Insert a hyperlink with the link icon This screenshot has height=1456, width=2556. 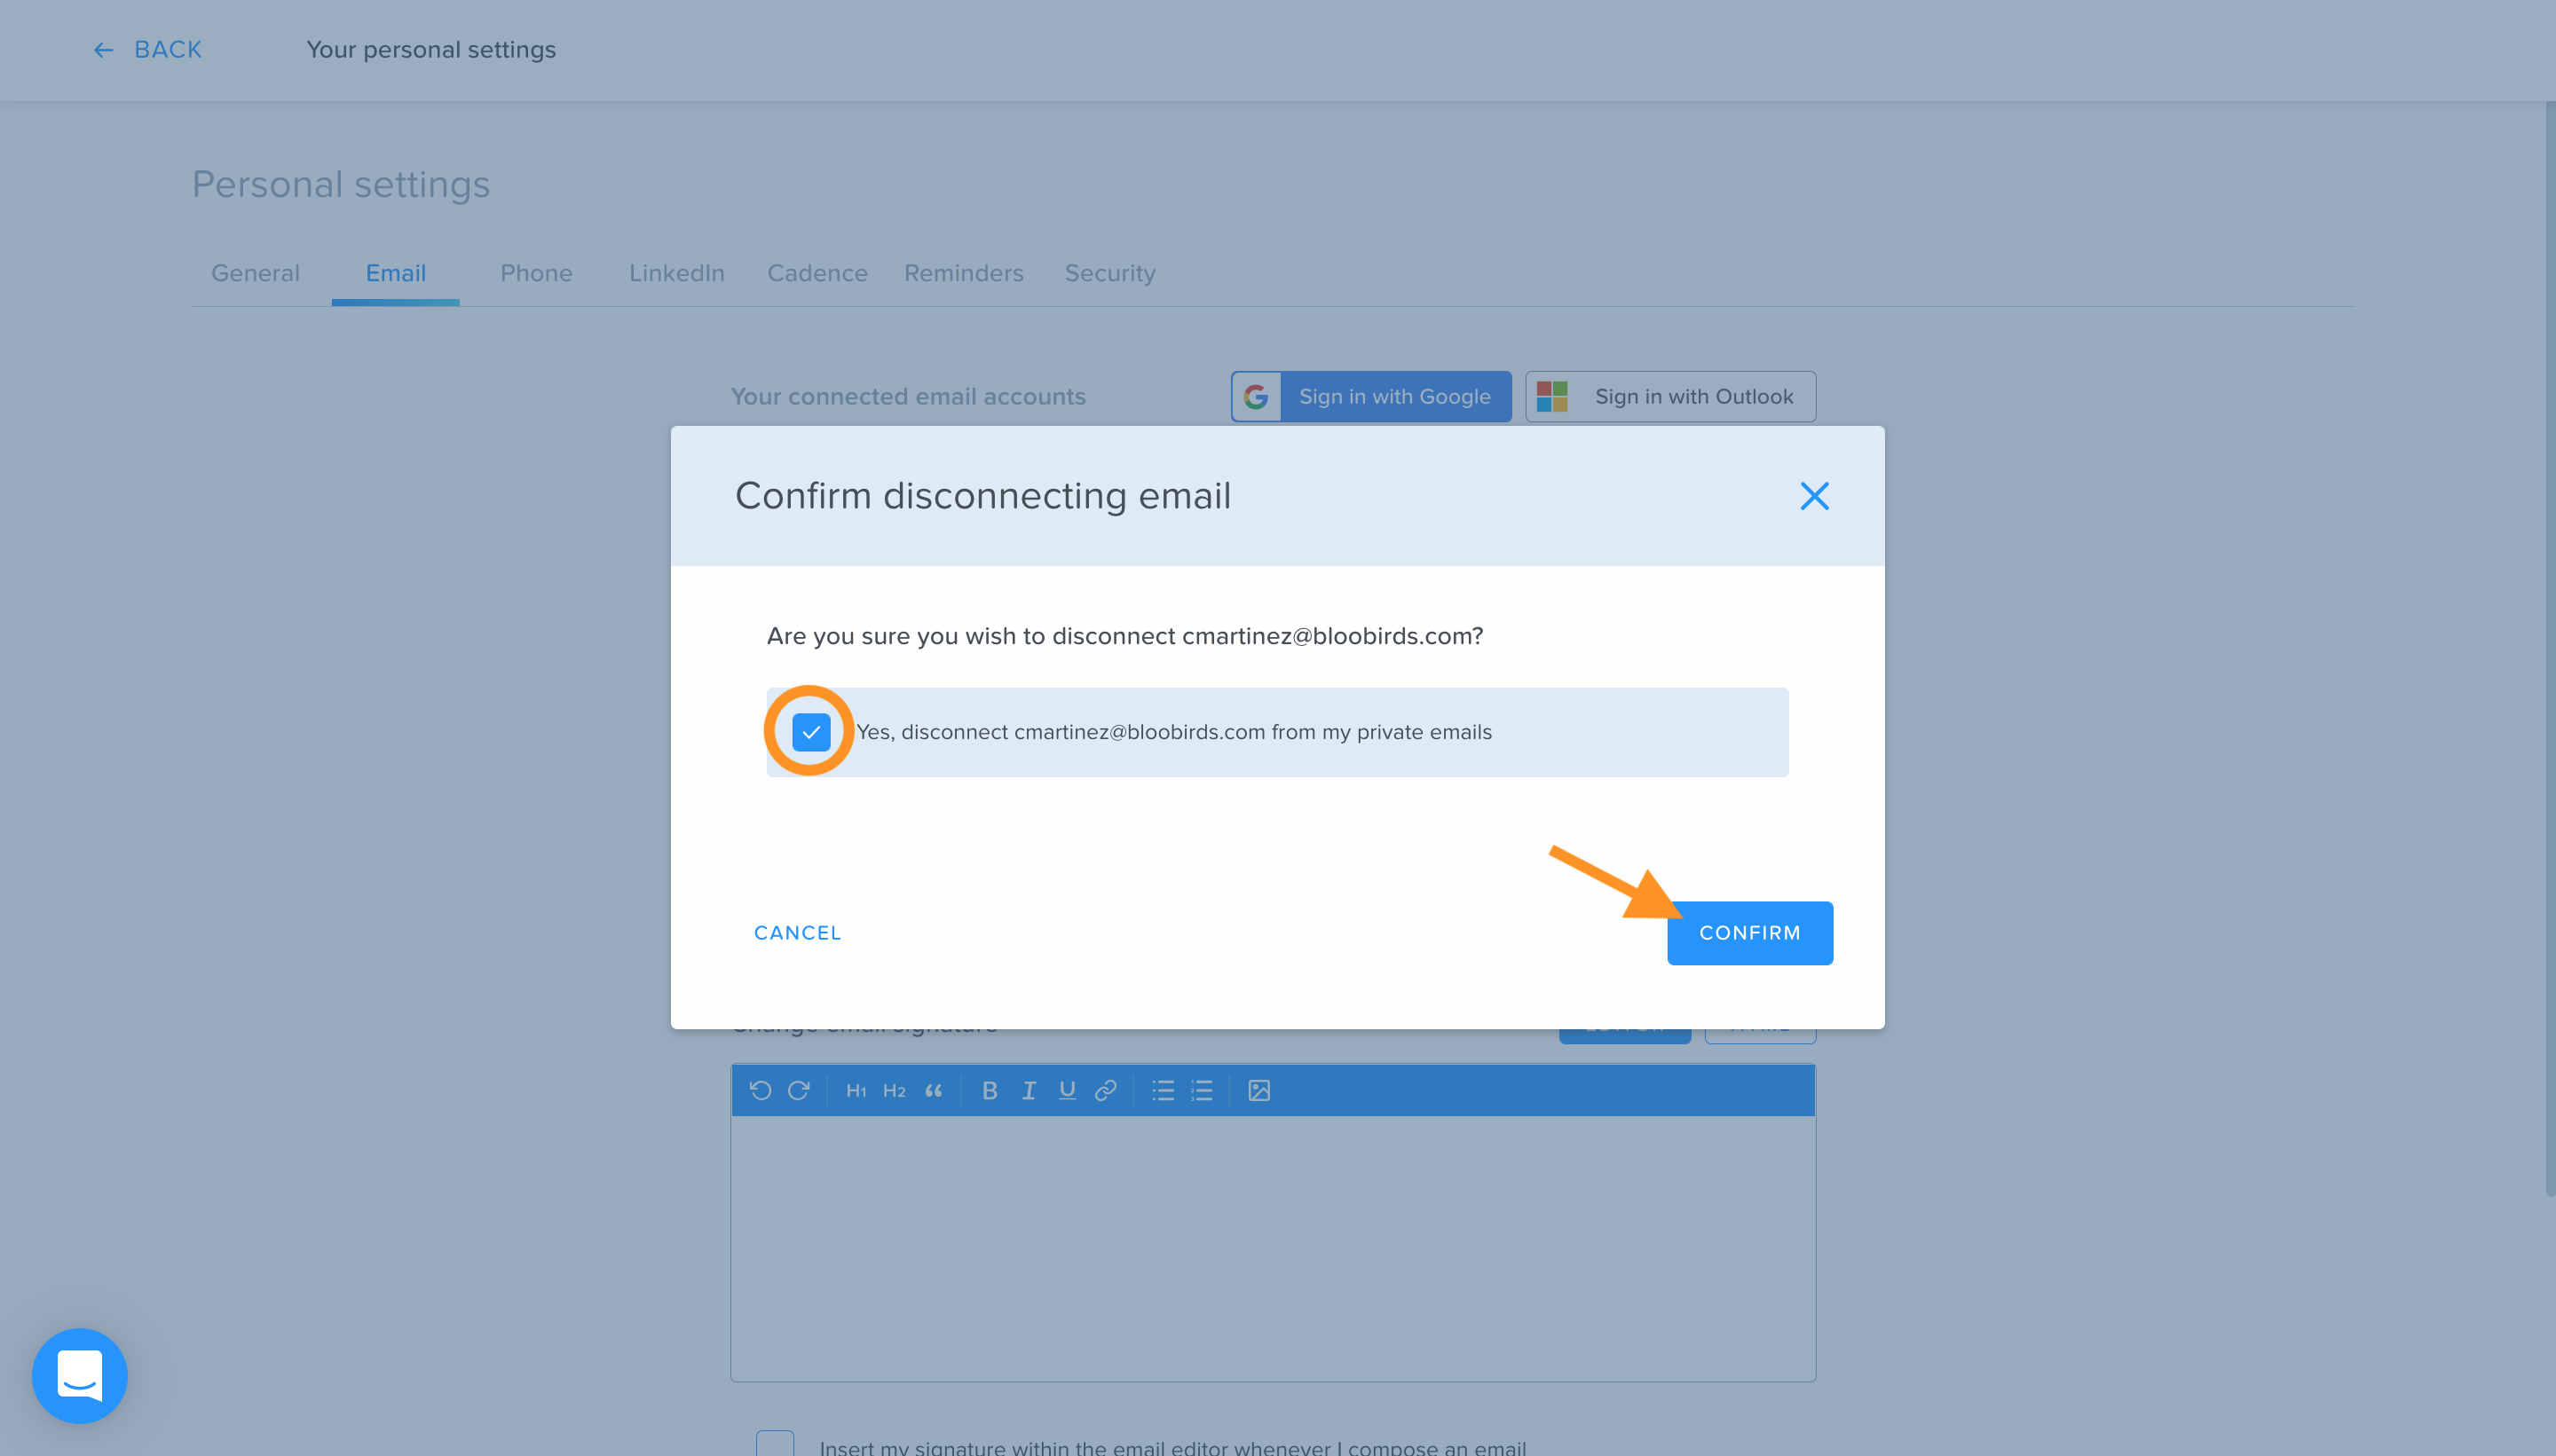click(x=1105, y=1091)
